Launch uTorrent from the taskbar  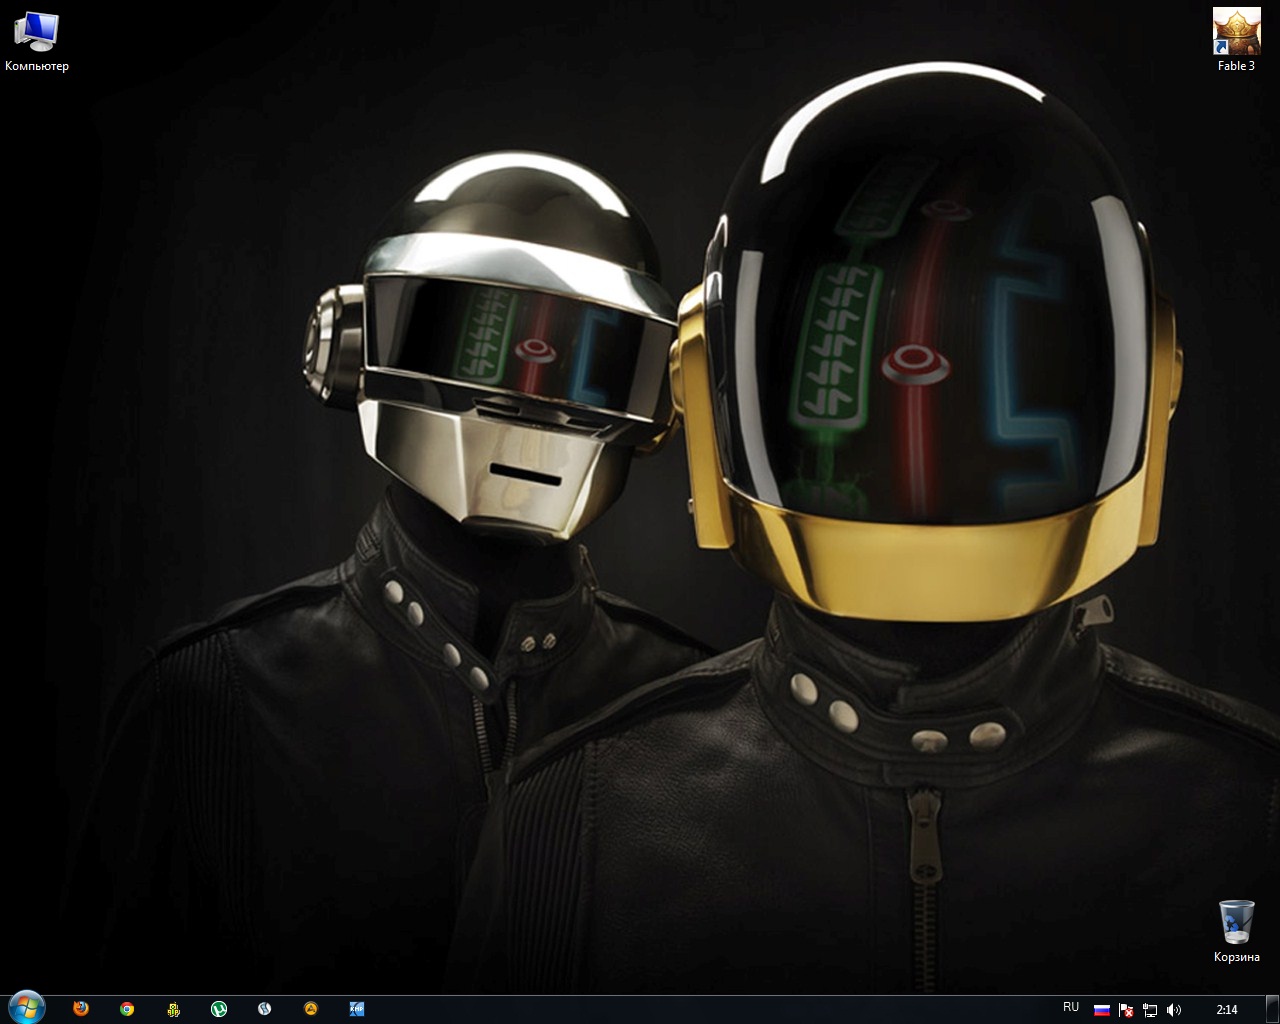pos(219,1009)
